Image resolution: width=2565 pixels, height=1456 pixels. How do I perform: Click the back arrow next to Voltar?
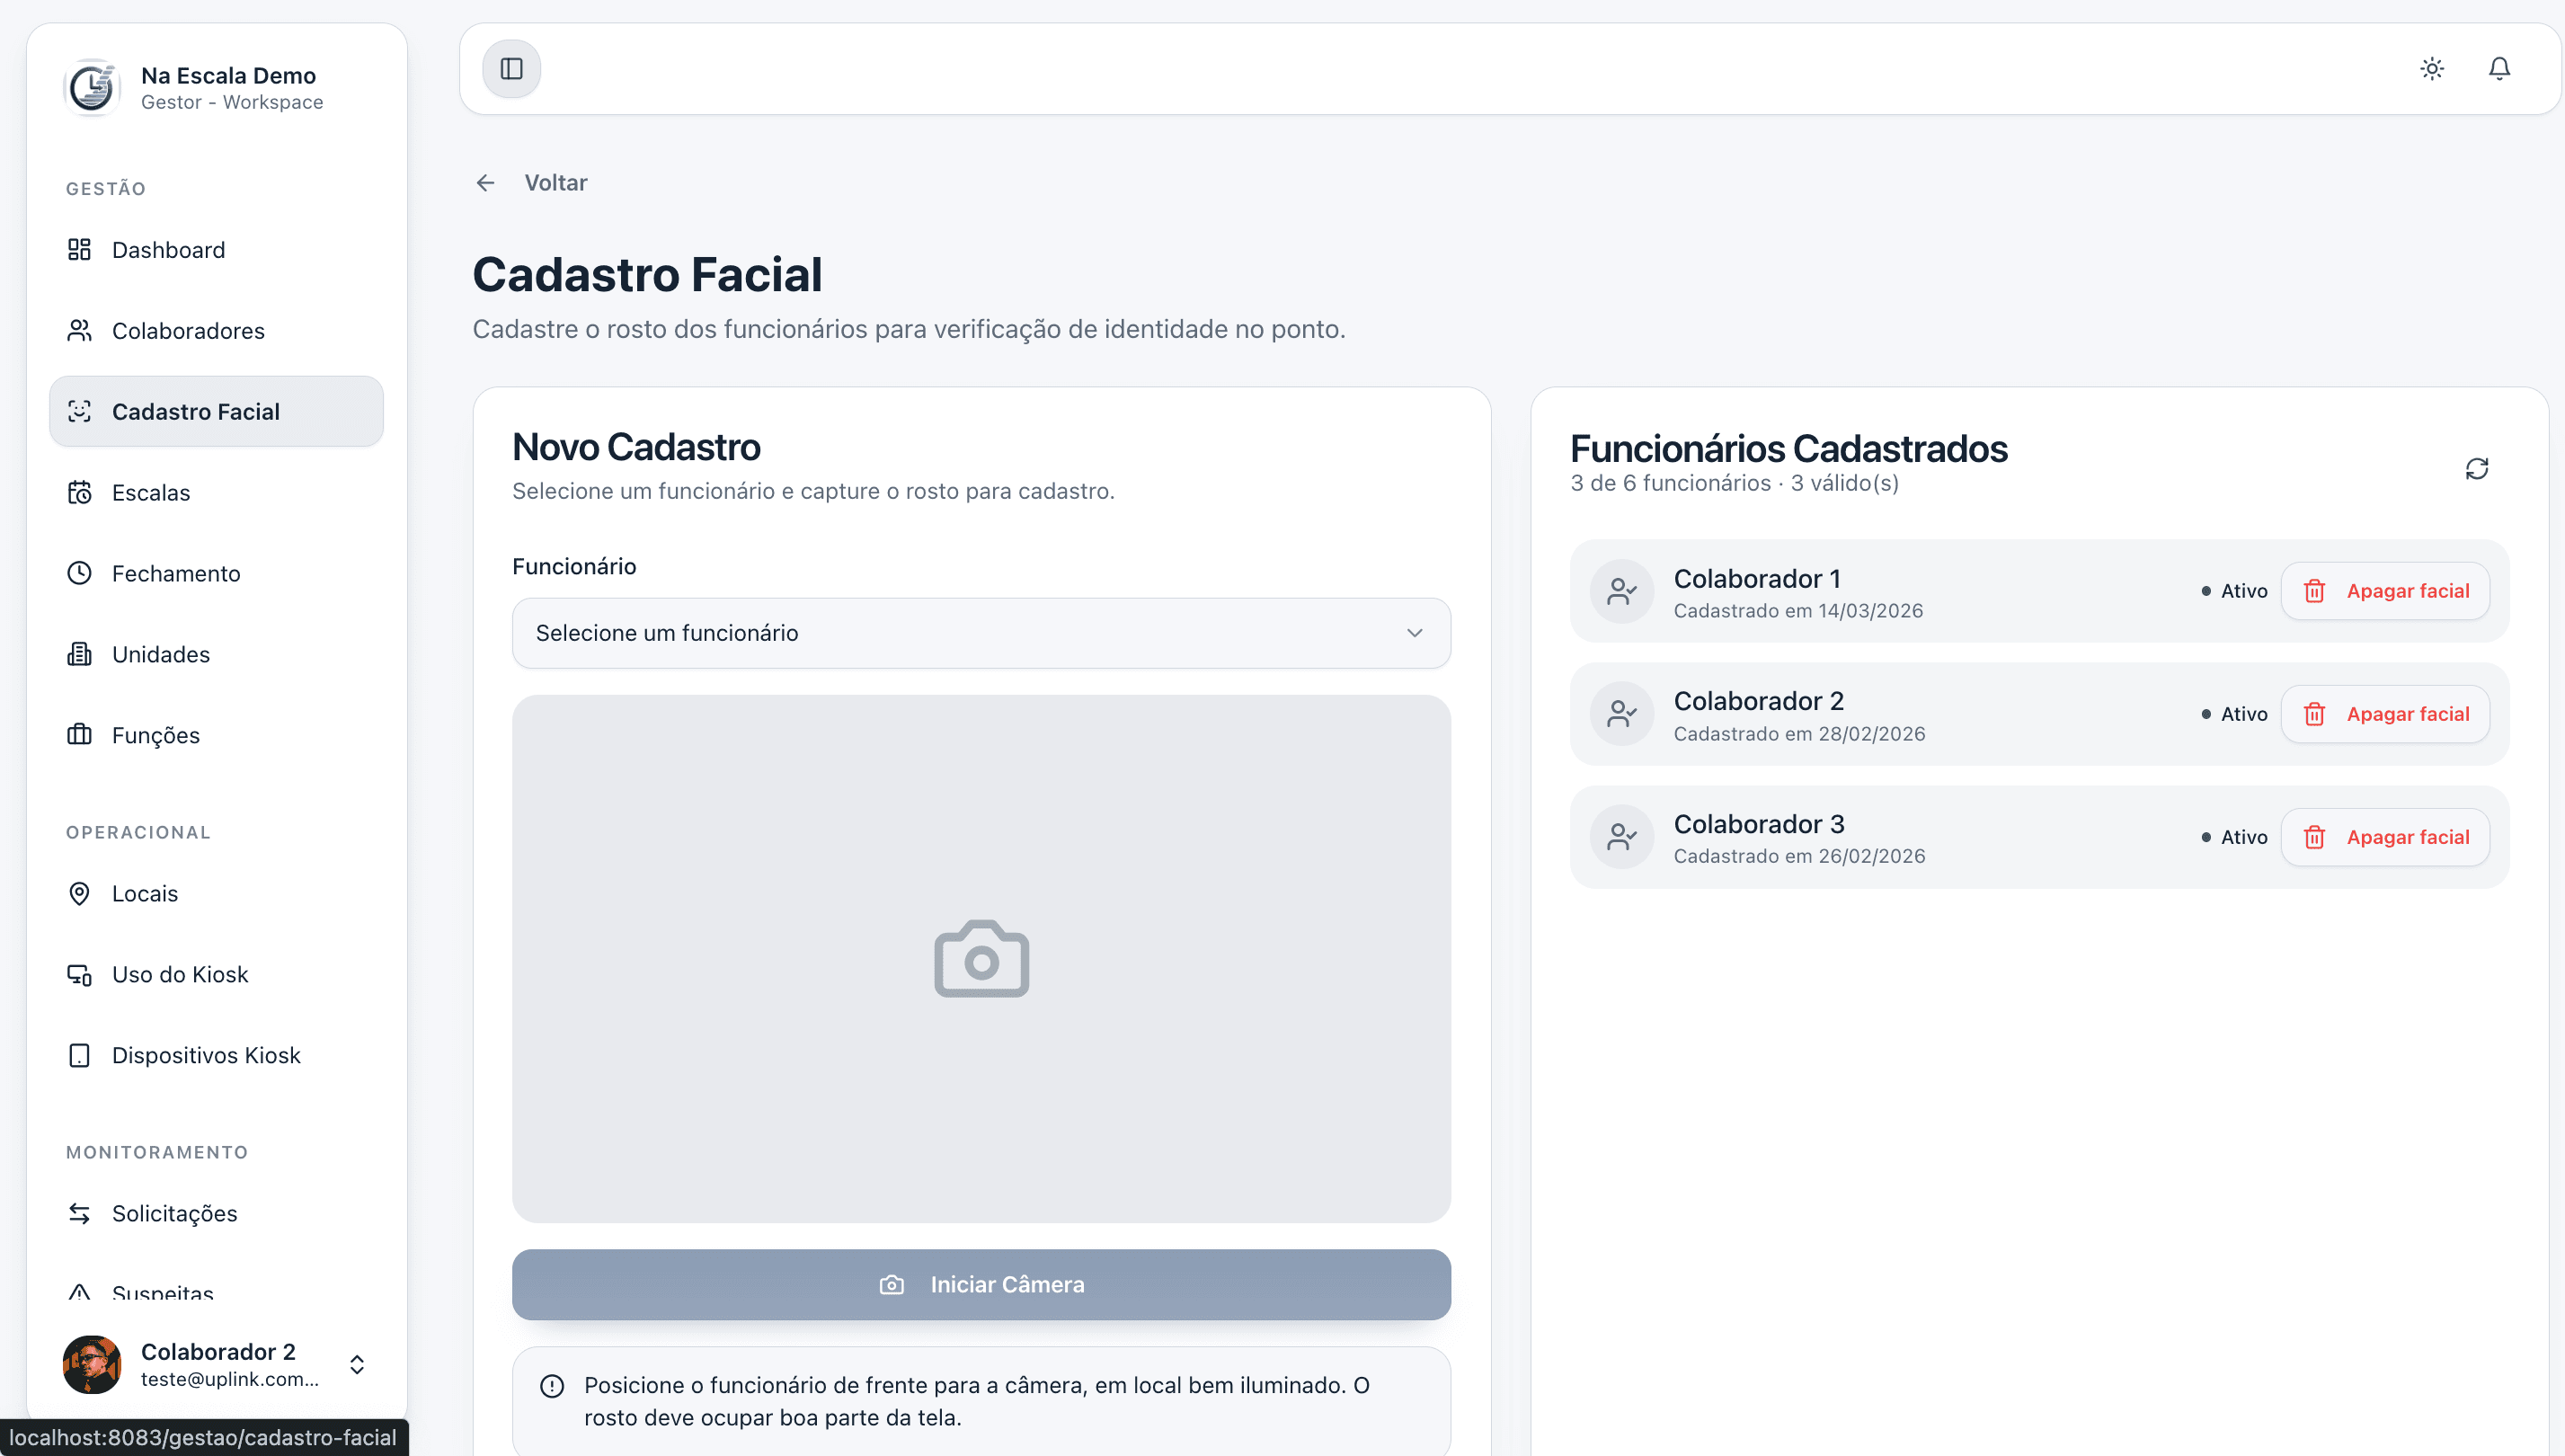point(486,182)
